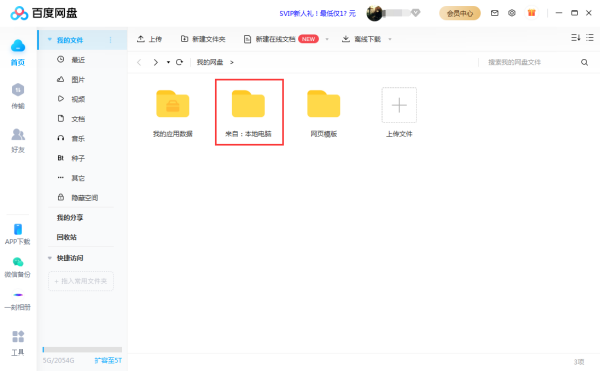Viewport: 600px width, 371px height.
Task: Open the settings gear icon
Action: point(512,13)
